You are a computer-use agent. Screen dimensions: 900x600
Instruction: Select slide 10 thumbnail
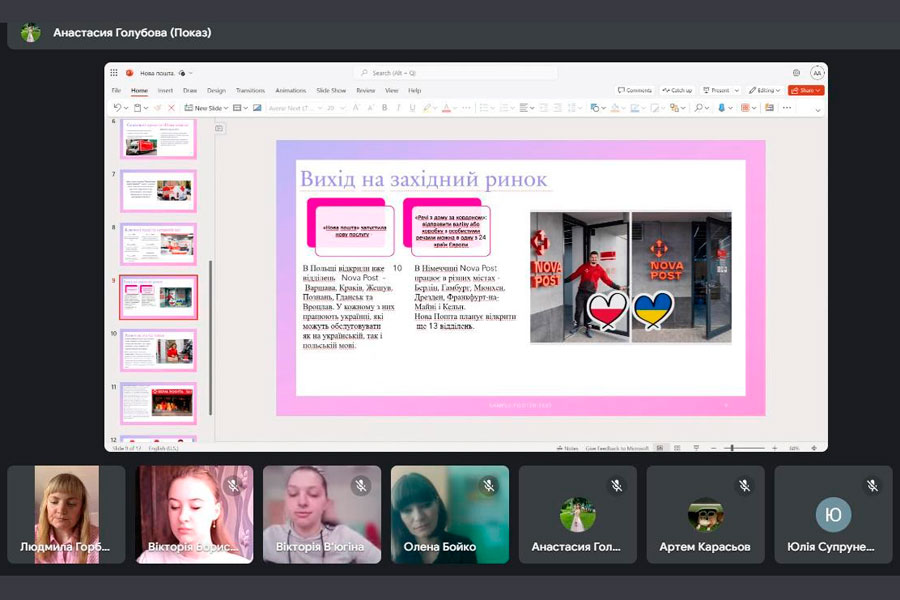coord(158,350)
